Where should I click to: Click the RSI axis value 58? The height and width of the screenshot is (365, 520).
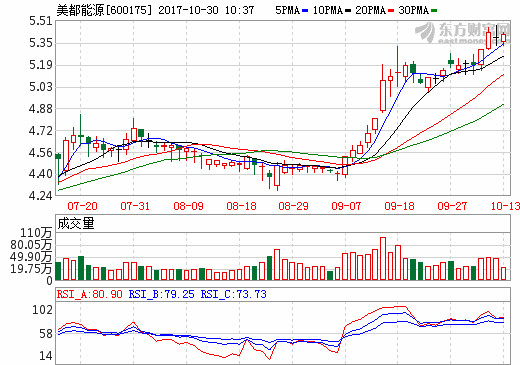[x=46, y=334]
